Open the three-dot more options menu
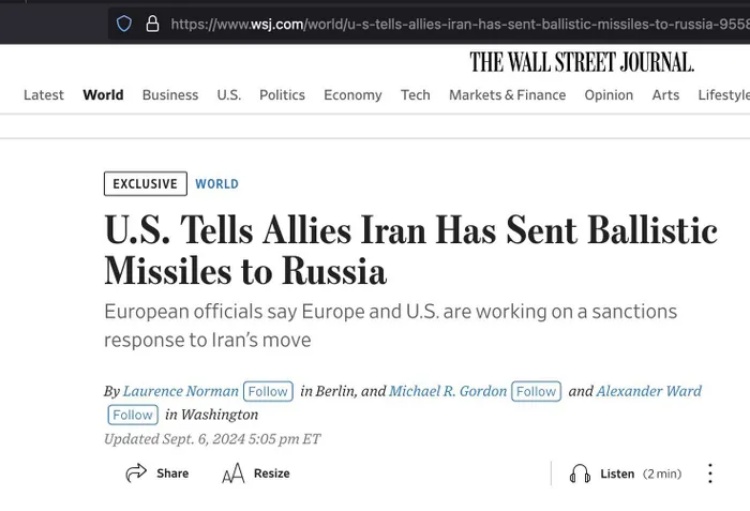The image size is (750, 511). 710,473
